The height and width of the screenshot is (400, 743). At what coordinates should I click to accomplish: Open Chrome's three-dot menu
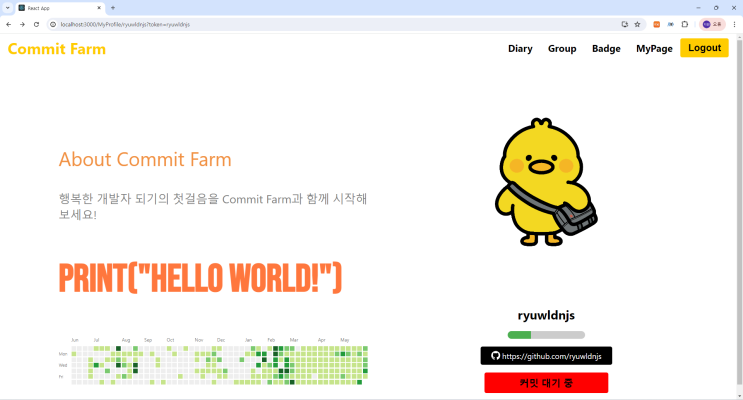(x=734, y=24)
